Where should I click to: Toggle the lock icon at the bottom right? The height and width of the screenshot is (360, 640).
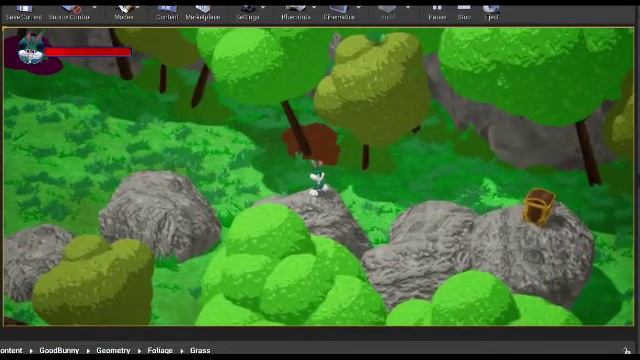pyautogui.click(x=627, y=351)
